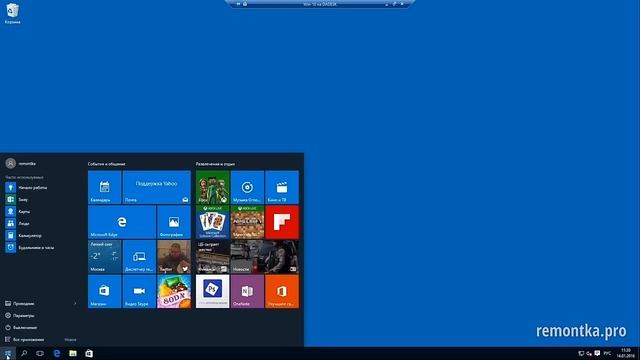
Task: Open Task View on taskbar
Action: tap(40, 353)
